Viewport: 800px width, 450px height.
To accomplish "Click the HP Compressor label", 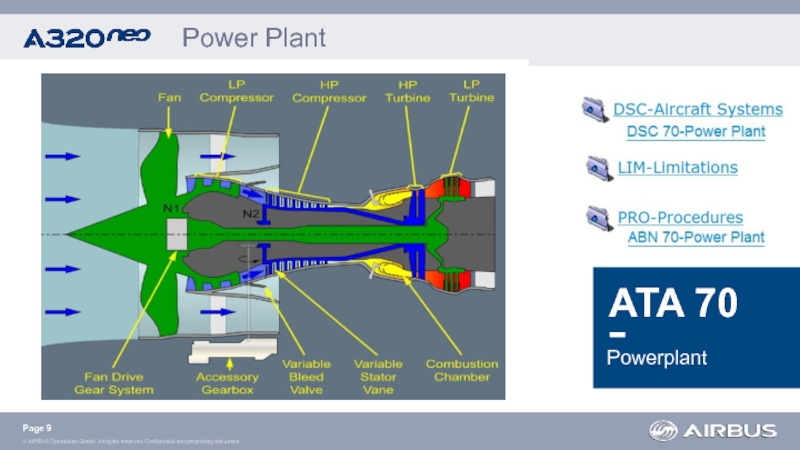I will [326, 90].
